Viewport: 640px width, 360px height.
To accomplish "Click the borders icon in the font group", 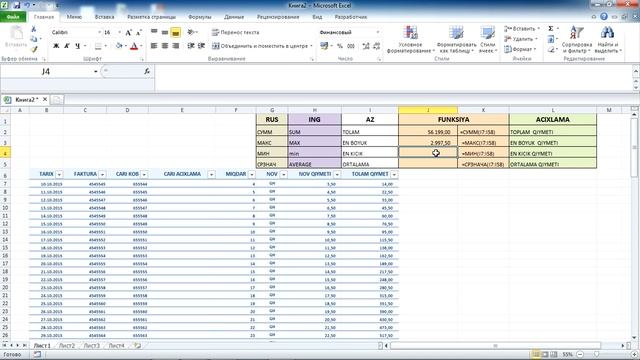I will 98,46.
